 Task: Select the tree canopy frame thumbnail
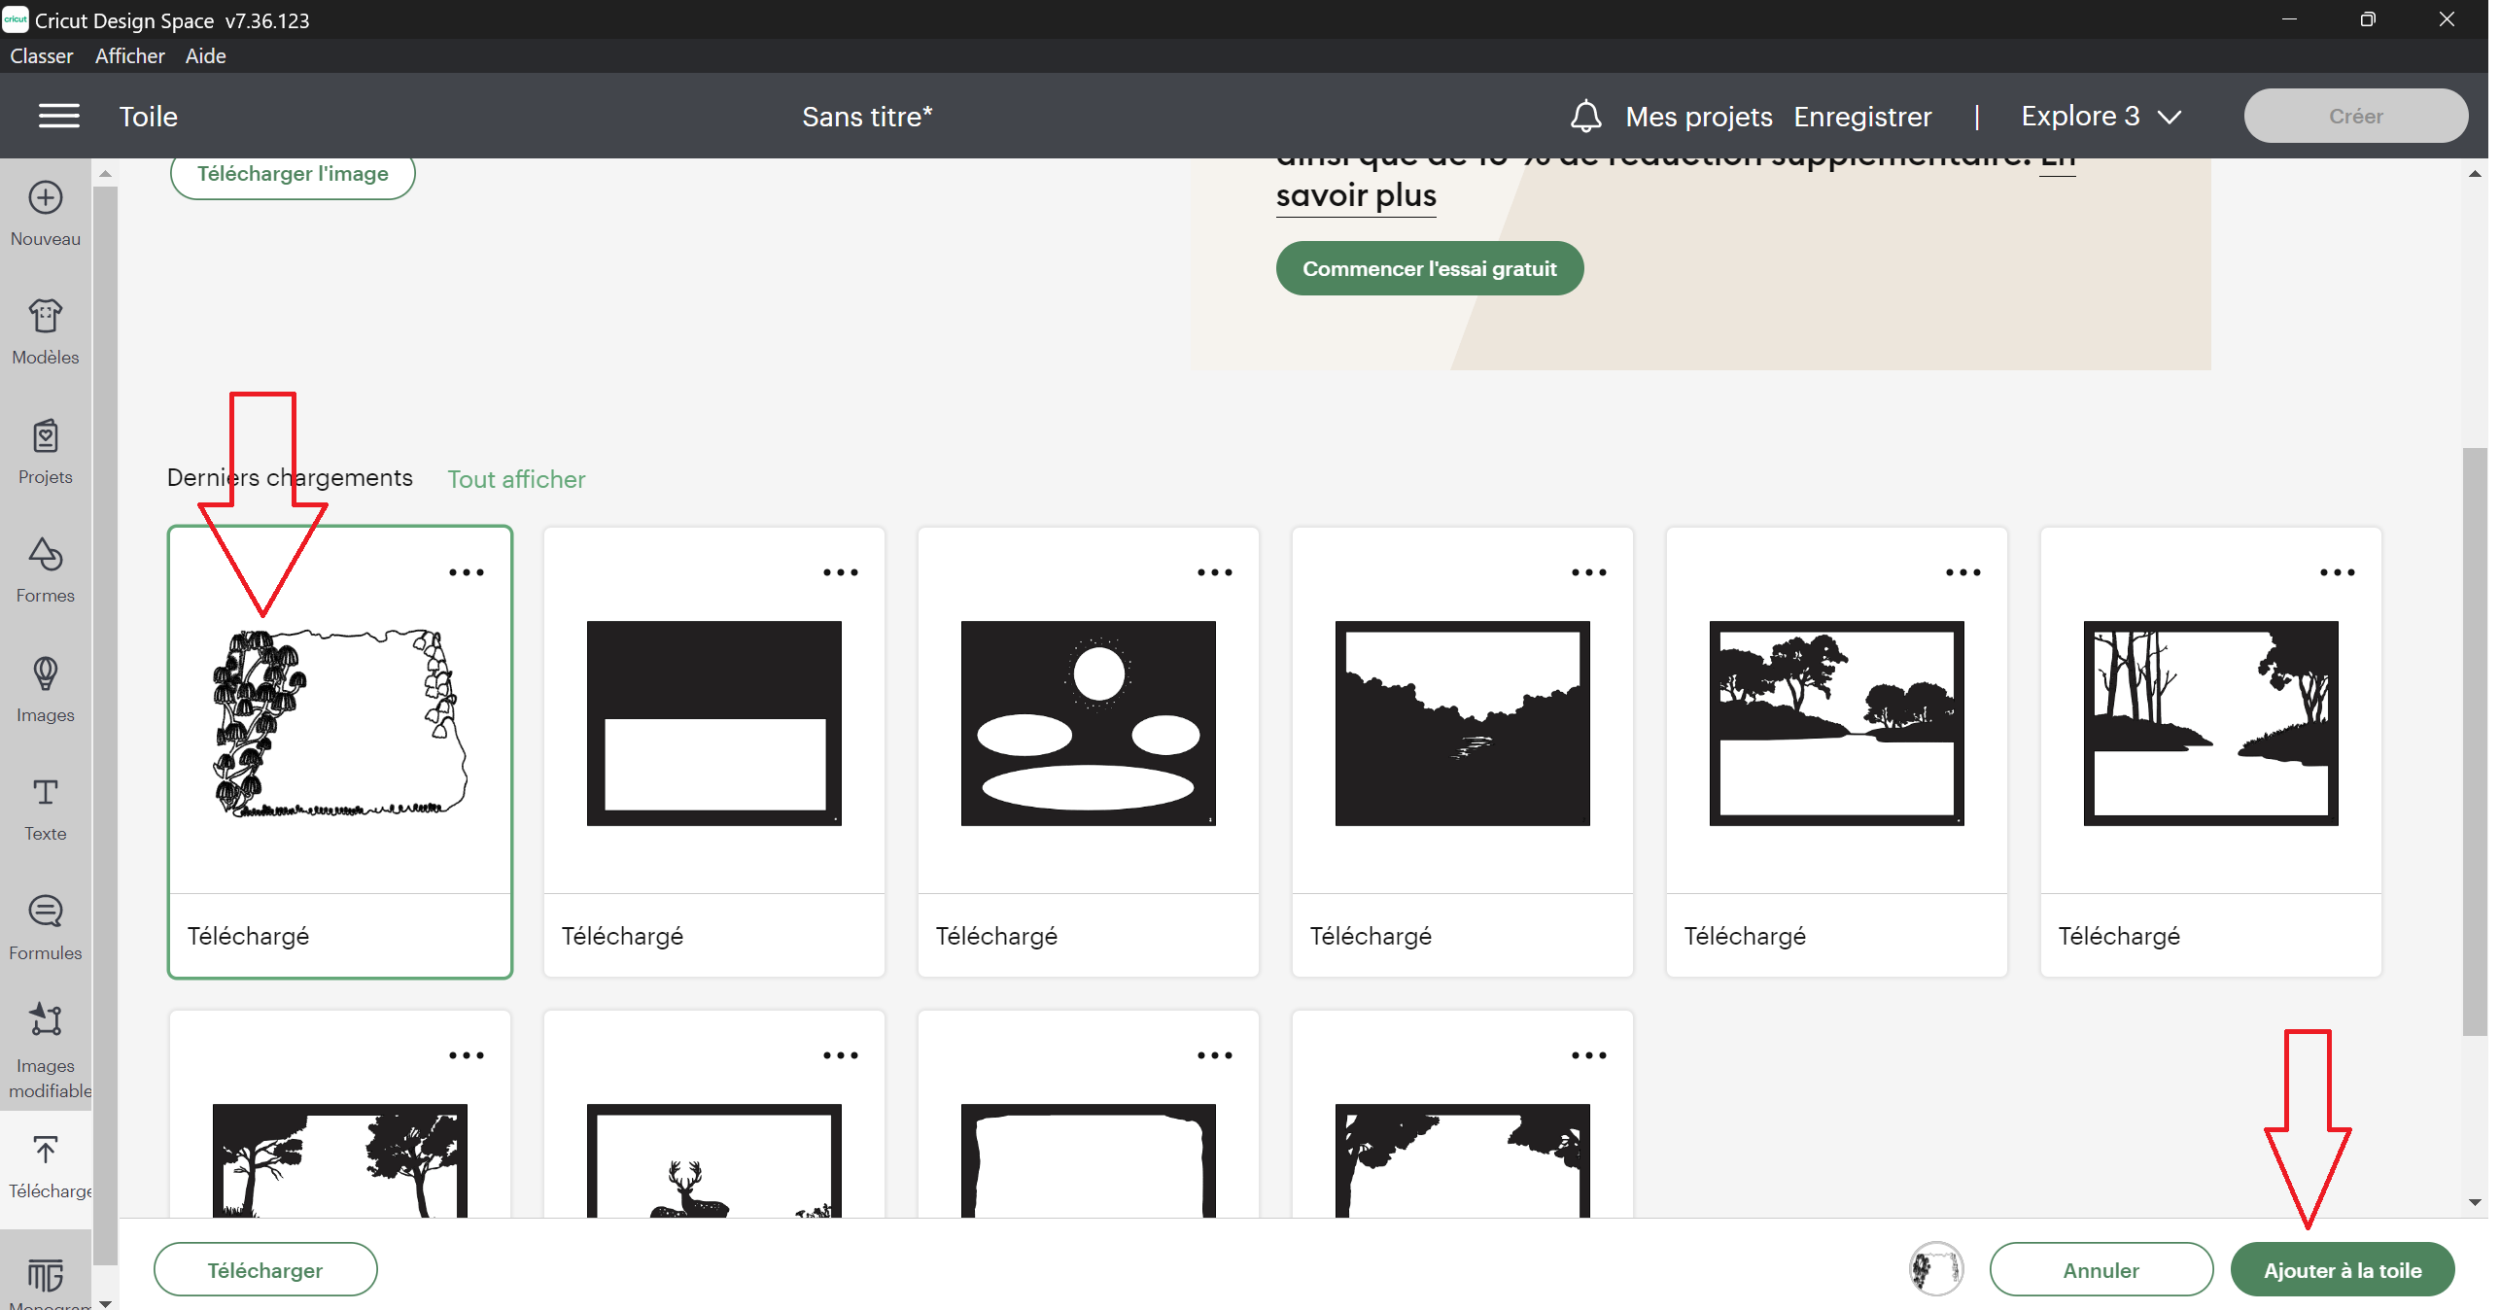click(1462, 1160)
